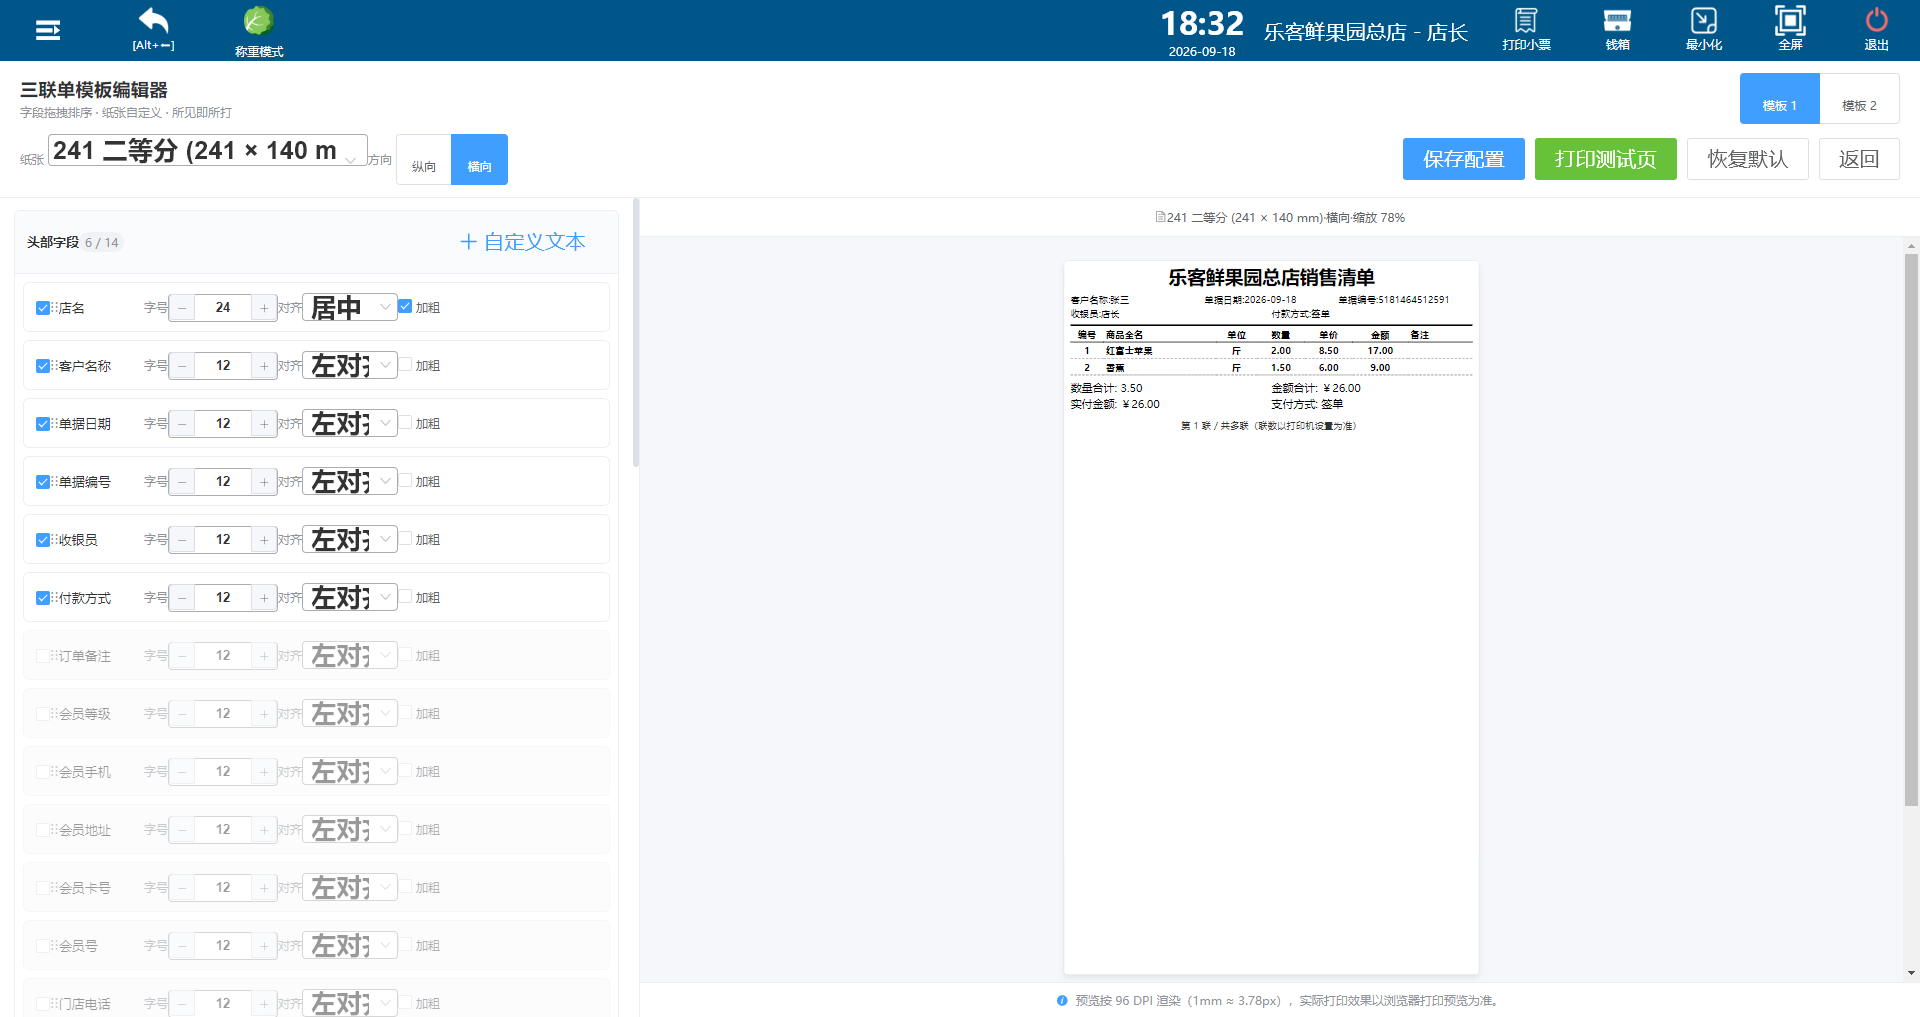Add custom text via plus icon
The height and width of the screenshot is (1017, 1920).
point(523,242)
